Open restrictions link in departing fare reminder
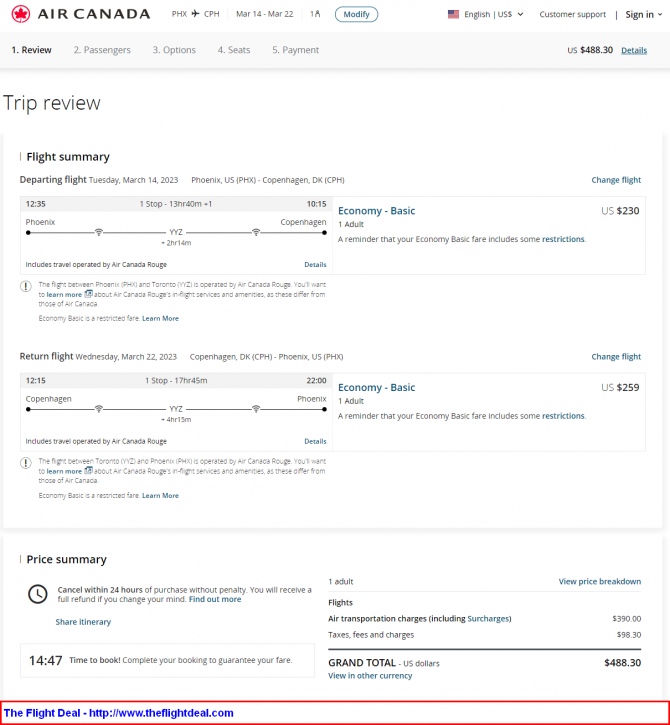Image resolution: width=670 pixels, height=725 pixels. 563,239
